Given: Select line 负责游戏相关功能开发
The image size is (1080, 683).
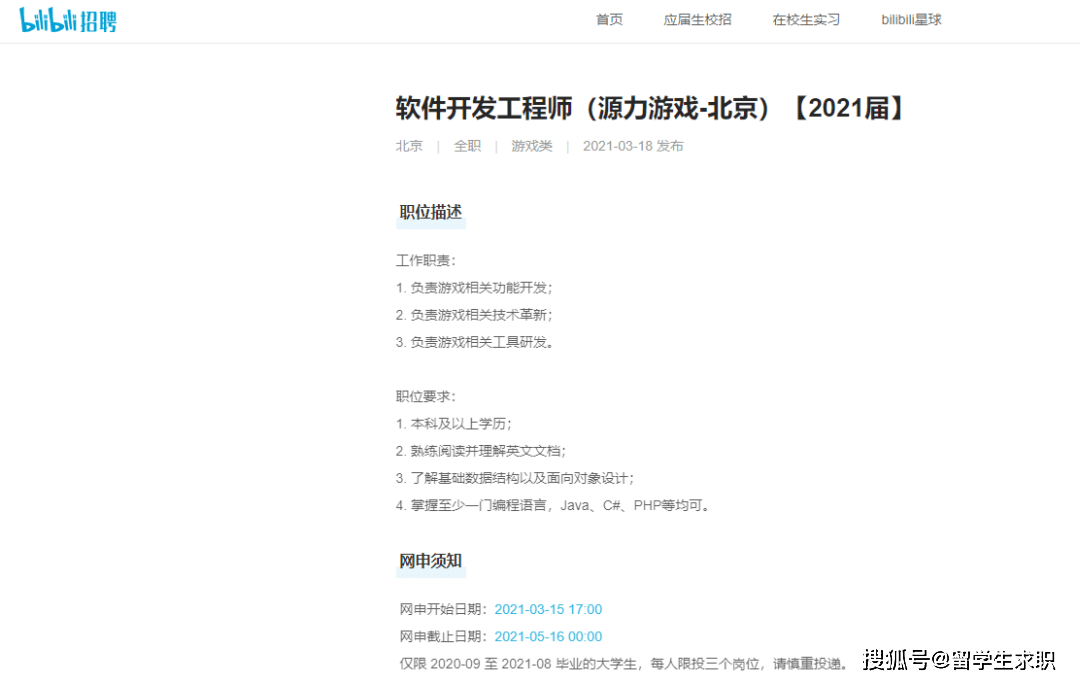Looking at the screenshot, I should point(474,288).
